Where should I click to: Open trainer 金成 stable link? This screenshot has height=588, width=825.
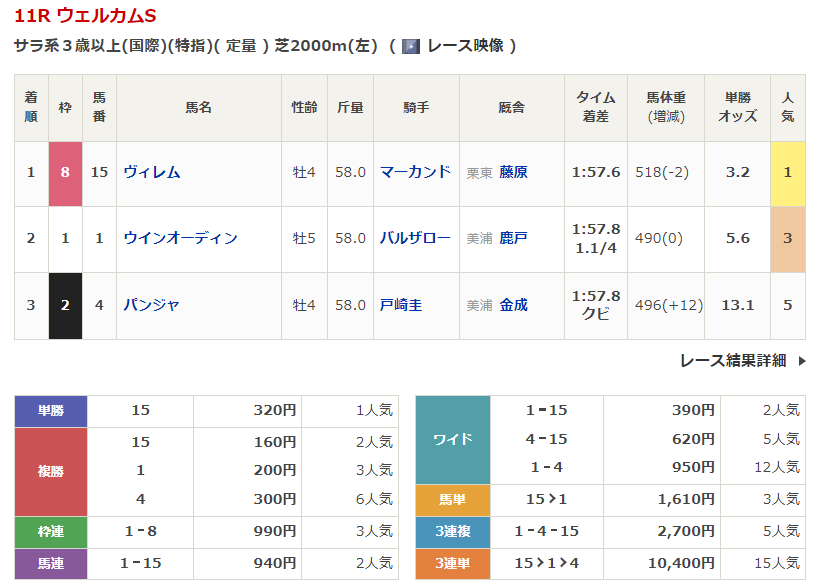(x=513, y=304)
